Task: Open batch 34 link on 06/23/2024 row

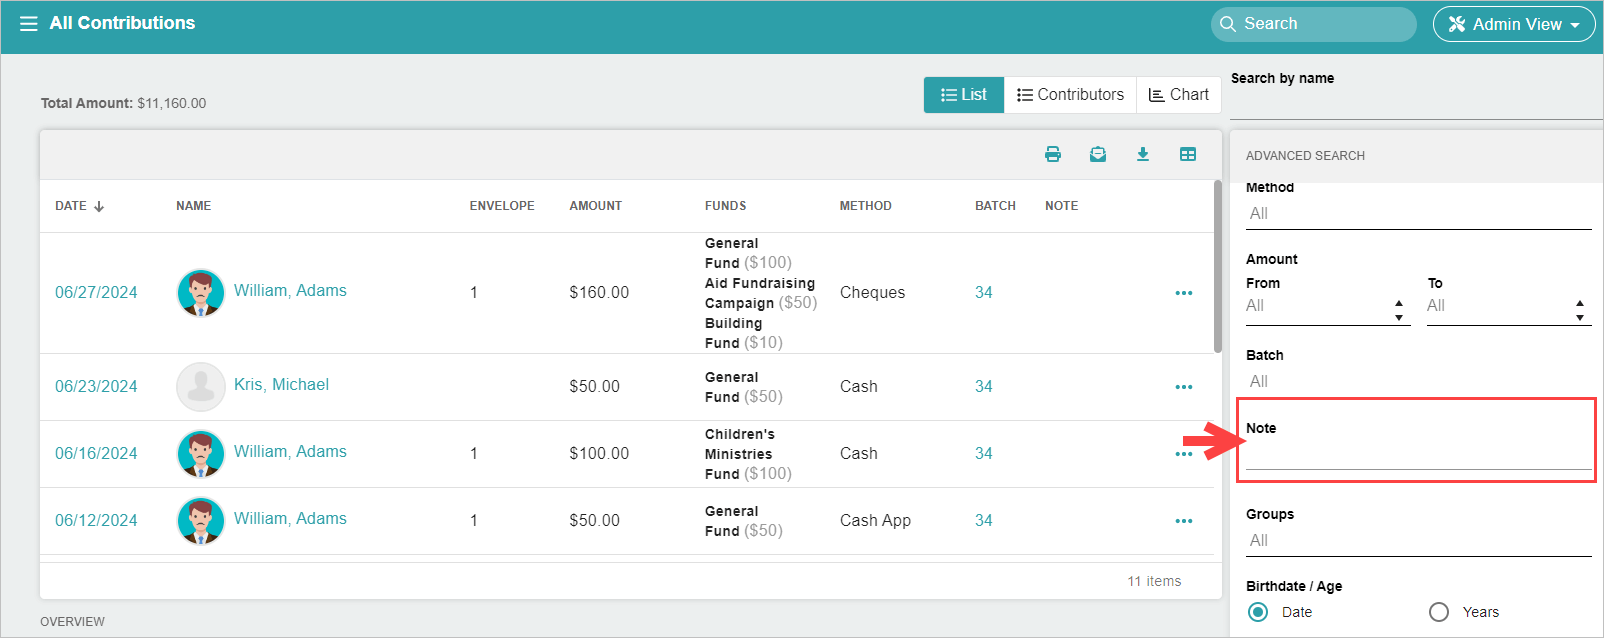Action: pyautogui.click(x=984, y=387)
